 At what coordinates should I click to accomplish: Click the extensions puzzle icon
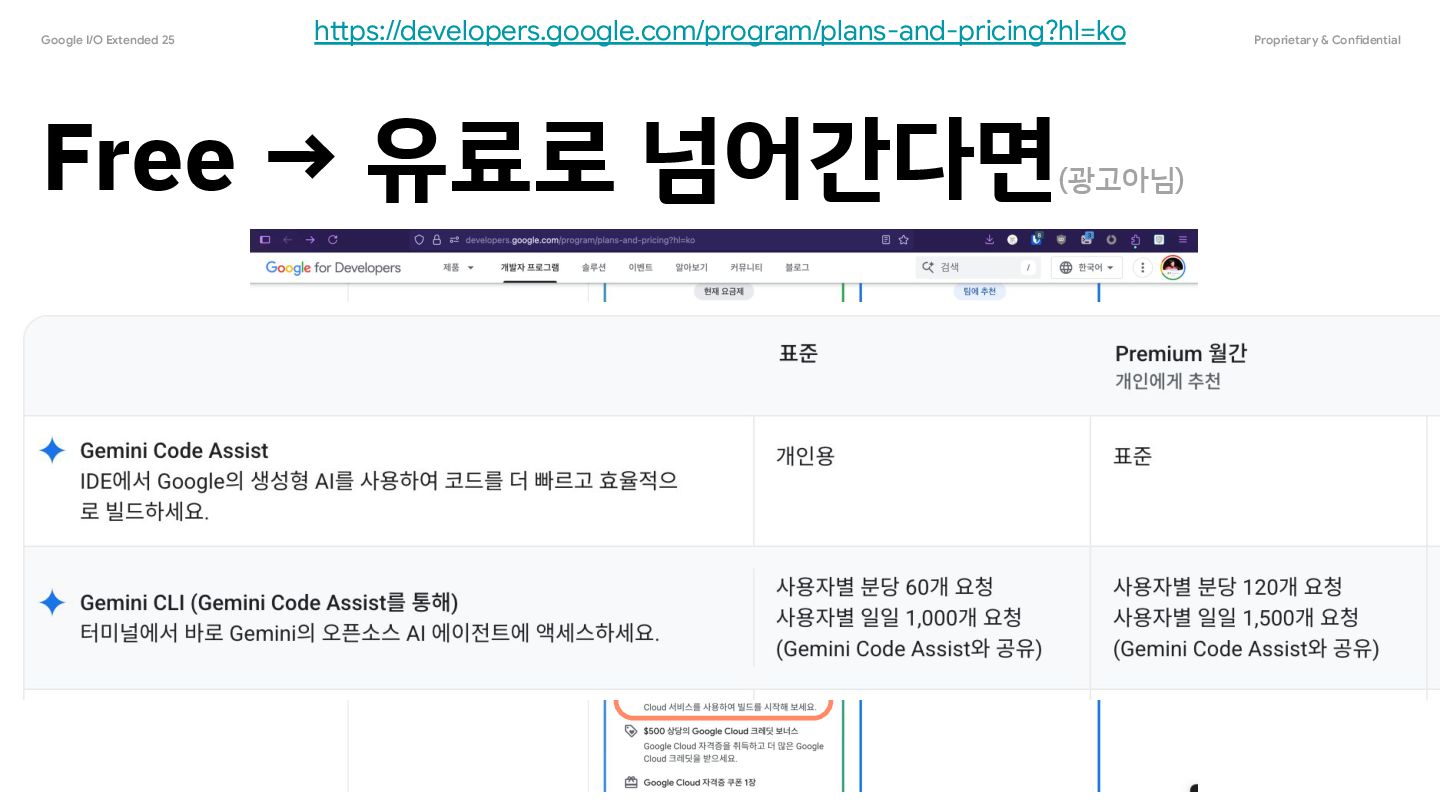[1136, 240]
